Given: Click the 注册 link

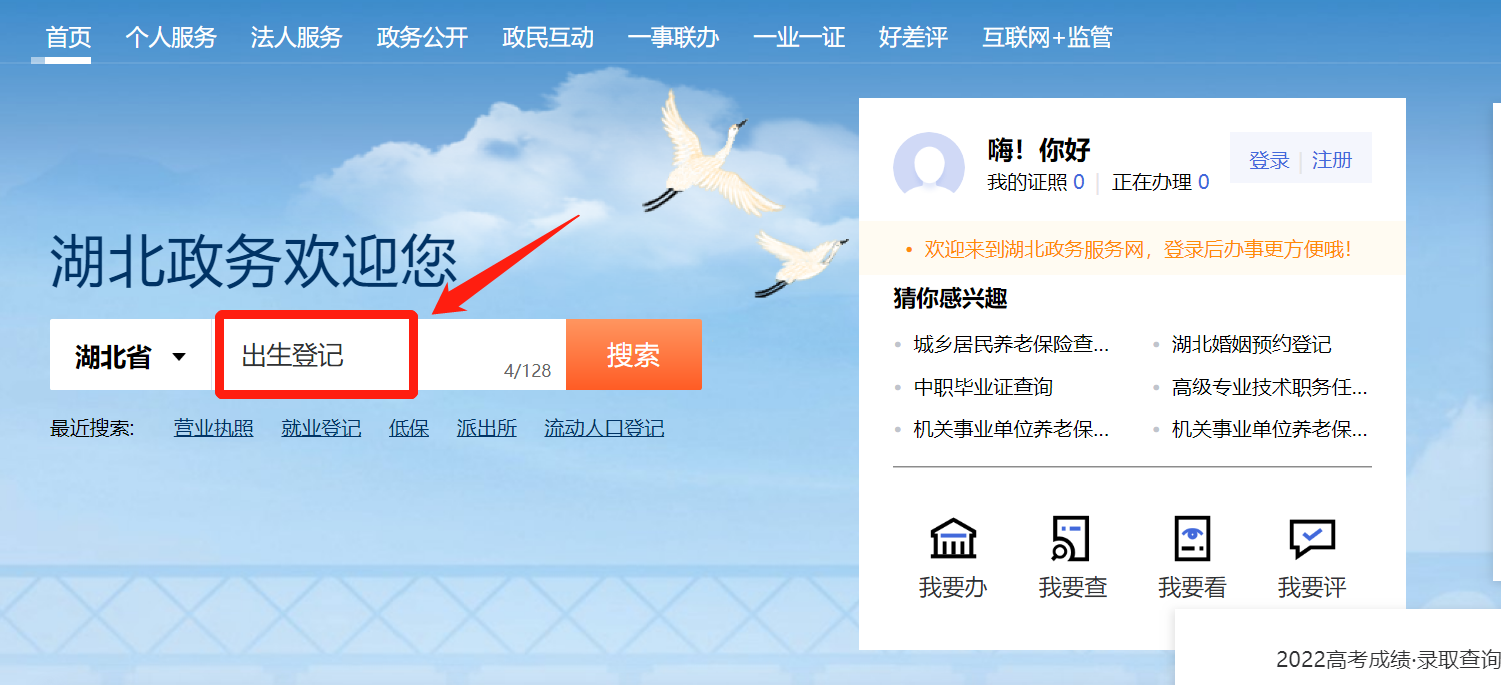Looking at the screenshot, I should 1332,160.
